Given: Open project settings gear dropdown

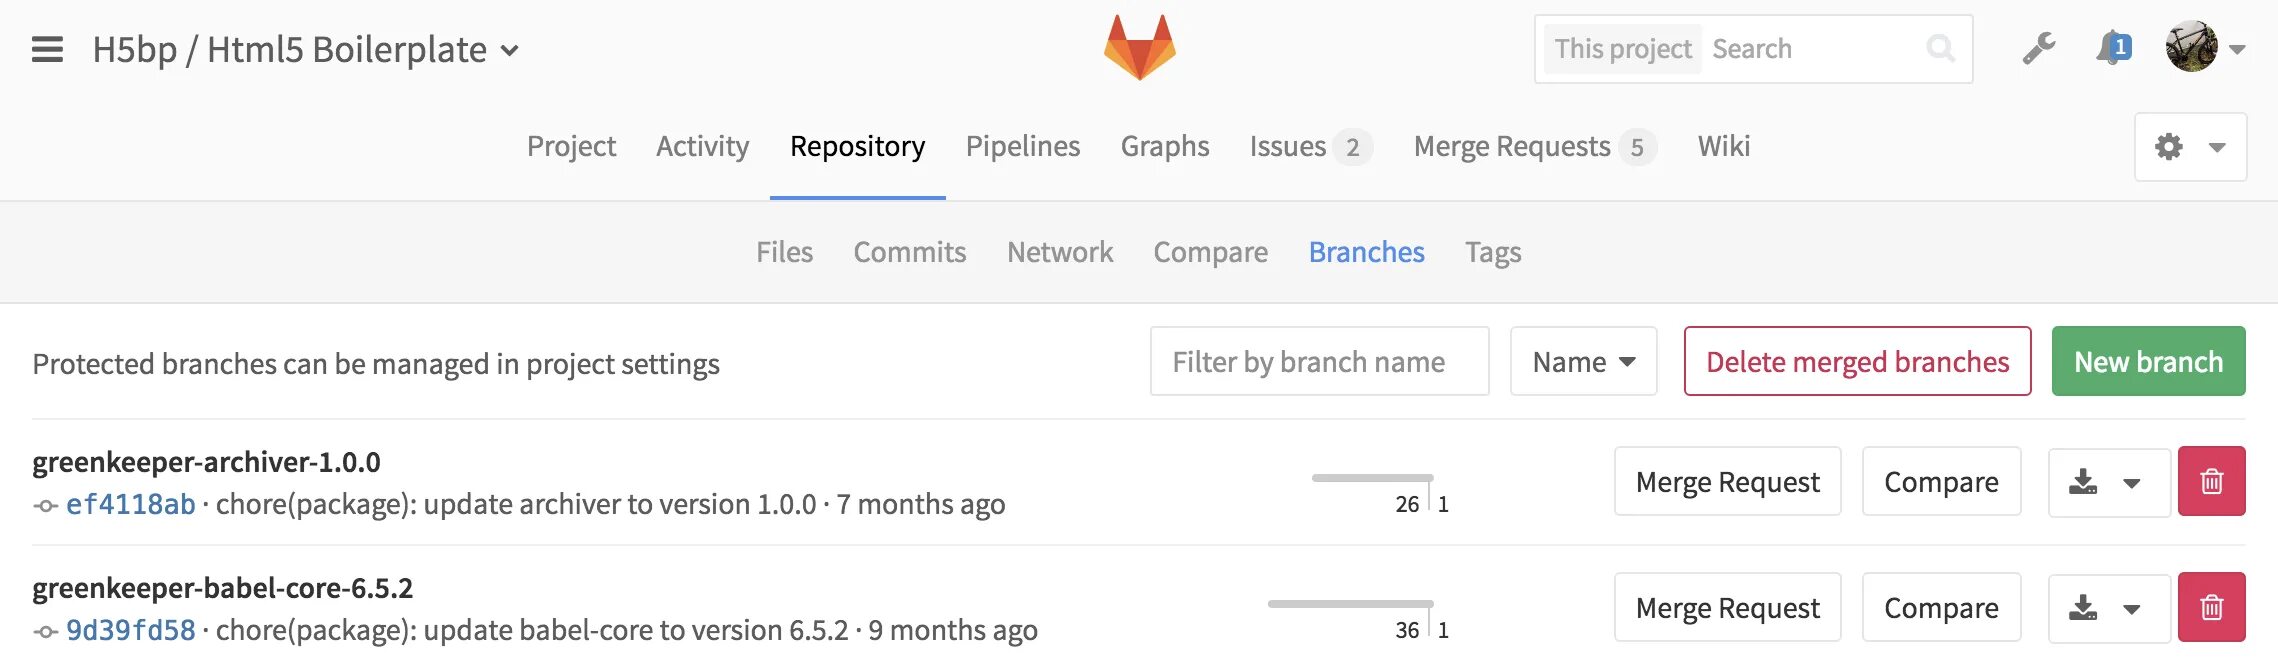Looking at the screenshot, I should pyautogui.click(x=2190, y=147).
